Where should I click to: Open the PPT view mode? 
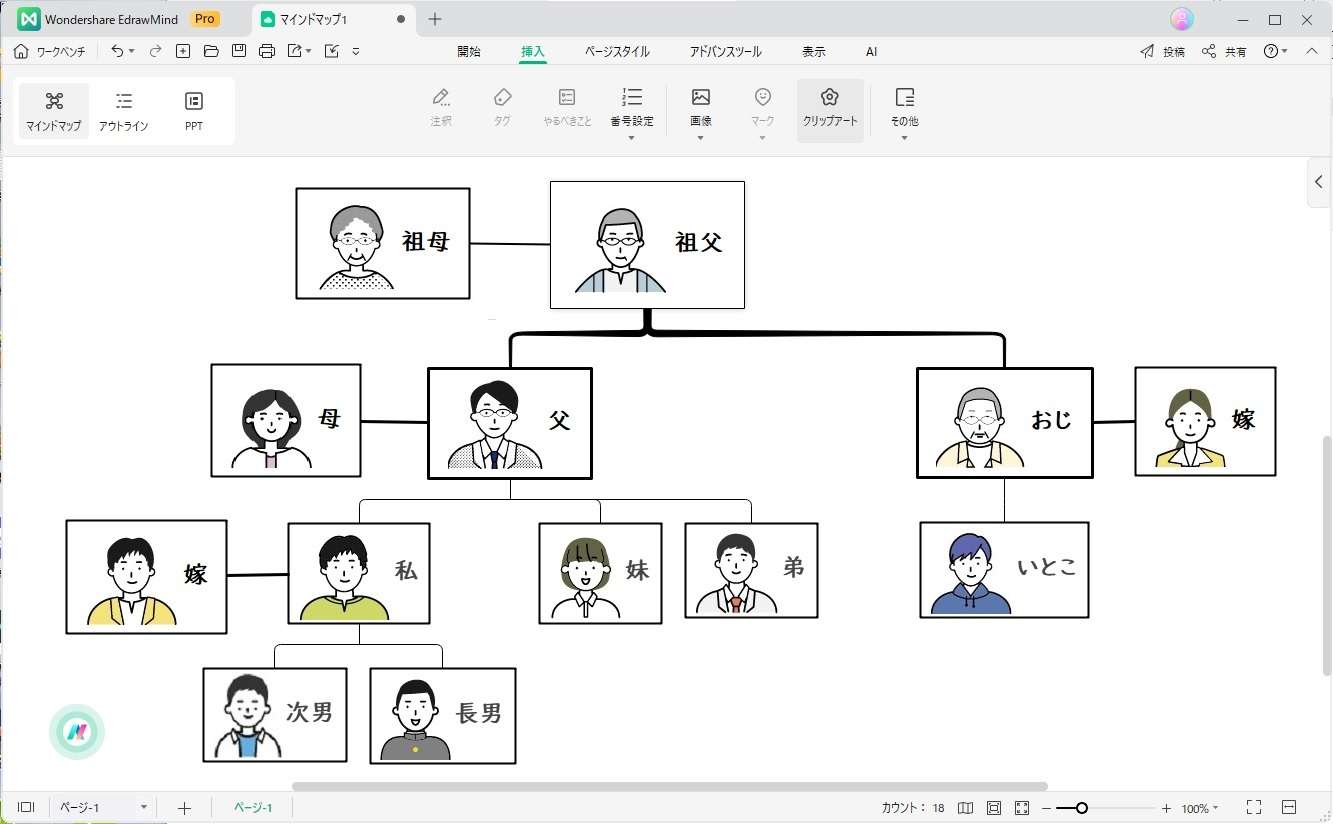(x=192, y=110)
